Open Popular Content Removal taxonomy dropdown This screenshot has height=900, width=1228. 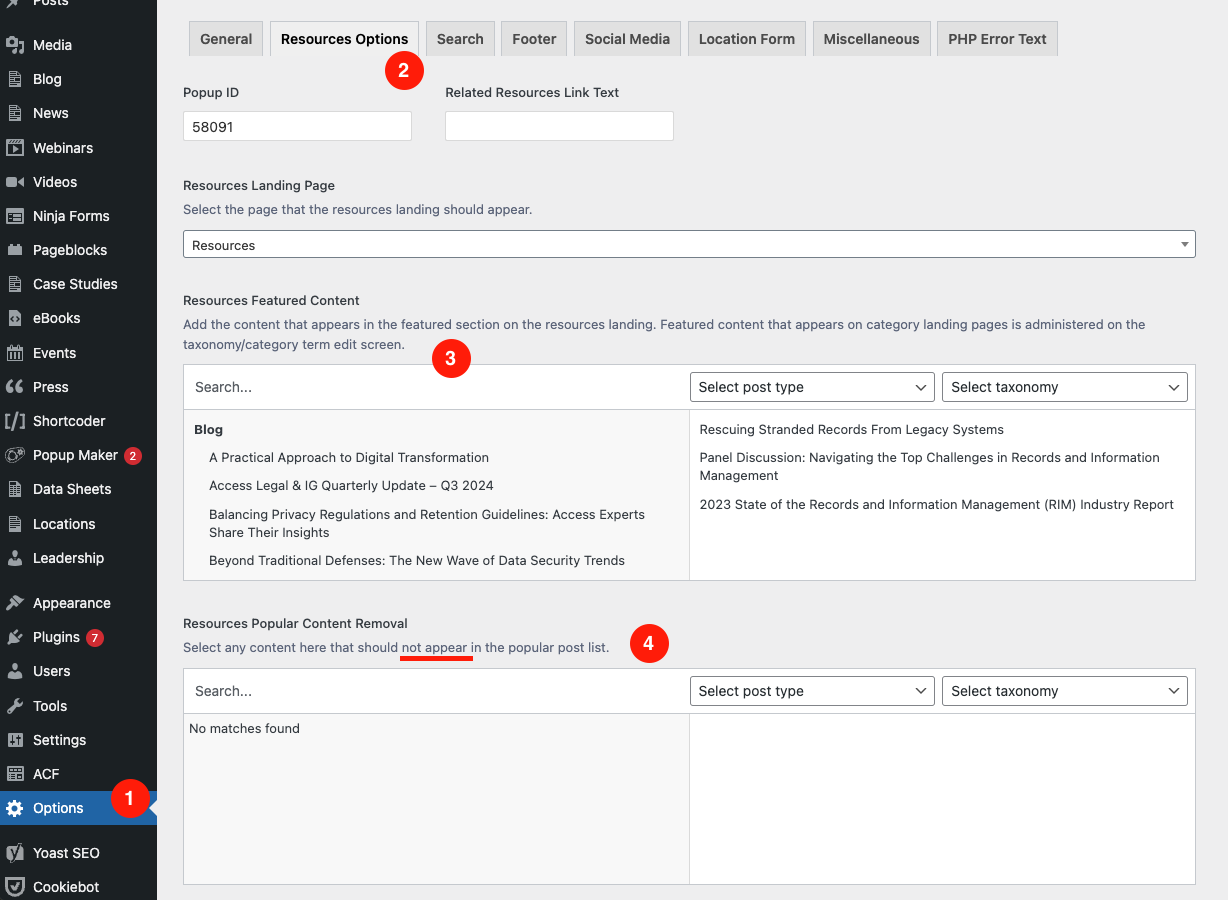[x=1065, y=691]
